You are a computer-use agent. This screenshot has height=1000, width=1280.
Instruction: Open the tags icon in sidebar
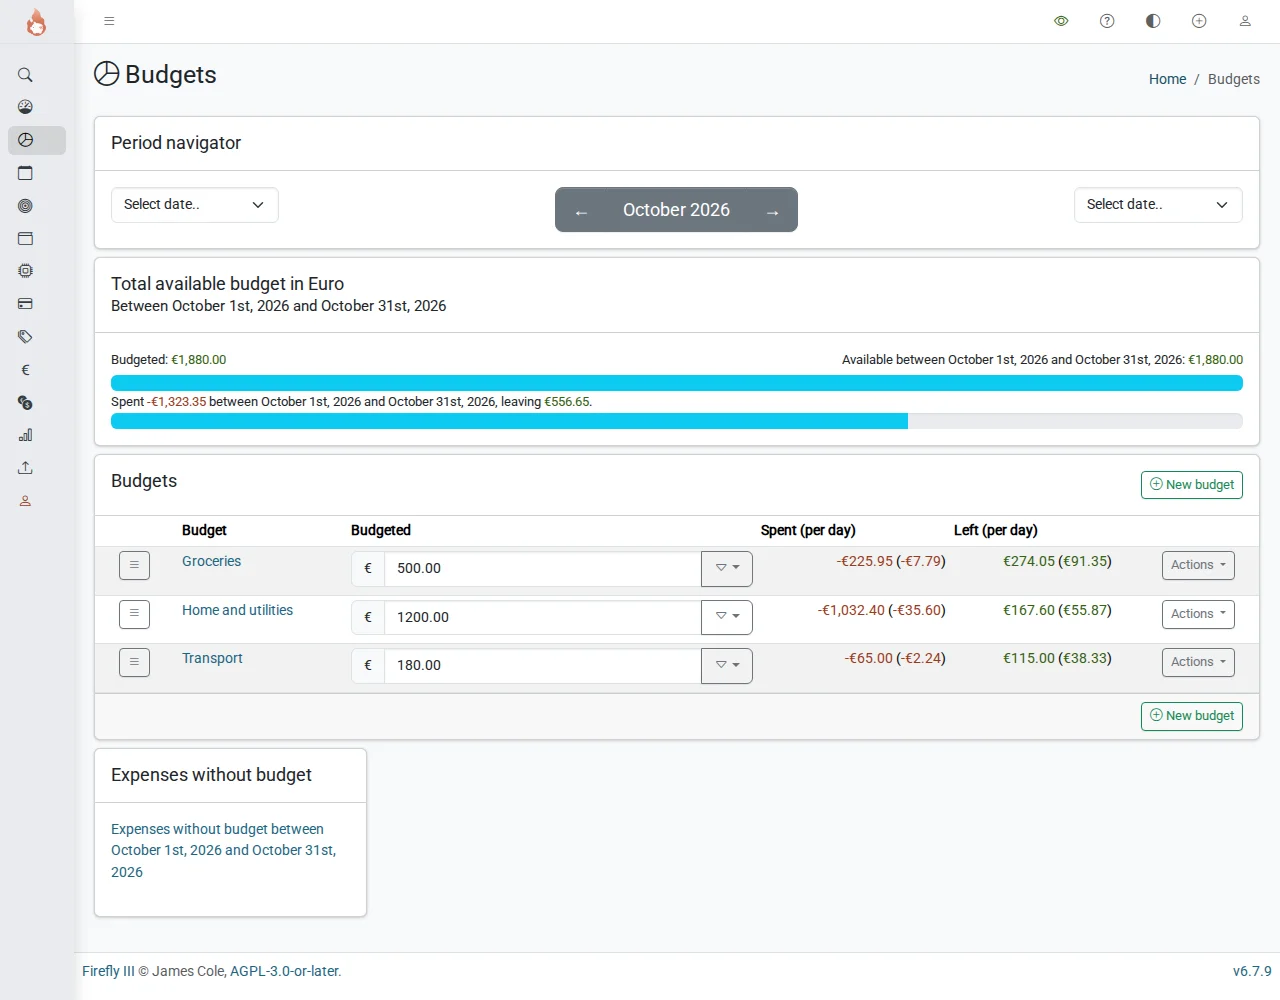[25, 337]
